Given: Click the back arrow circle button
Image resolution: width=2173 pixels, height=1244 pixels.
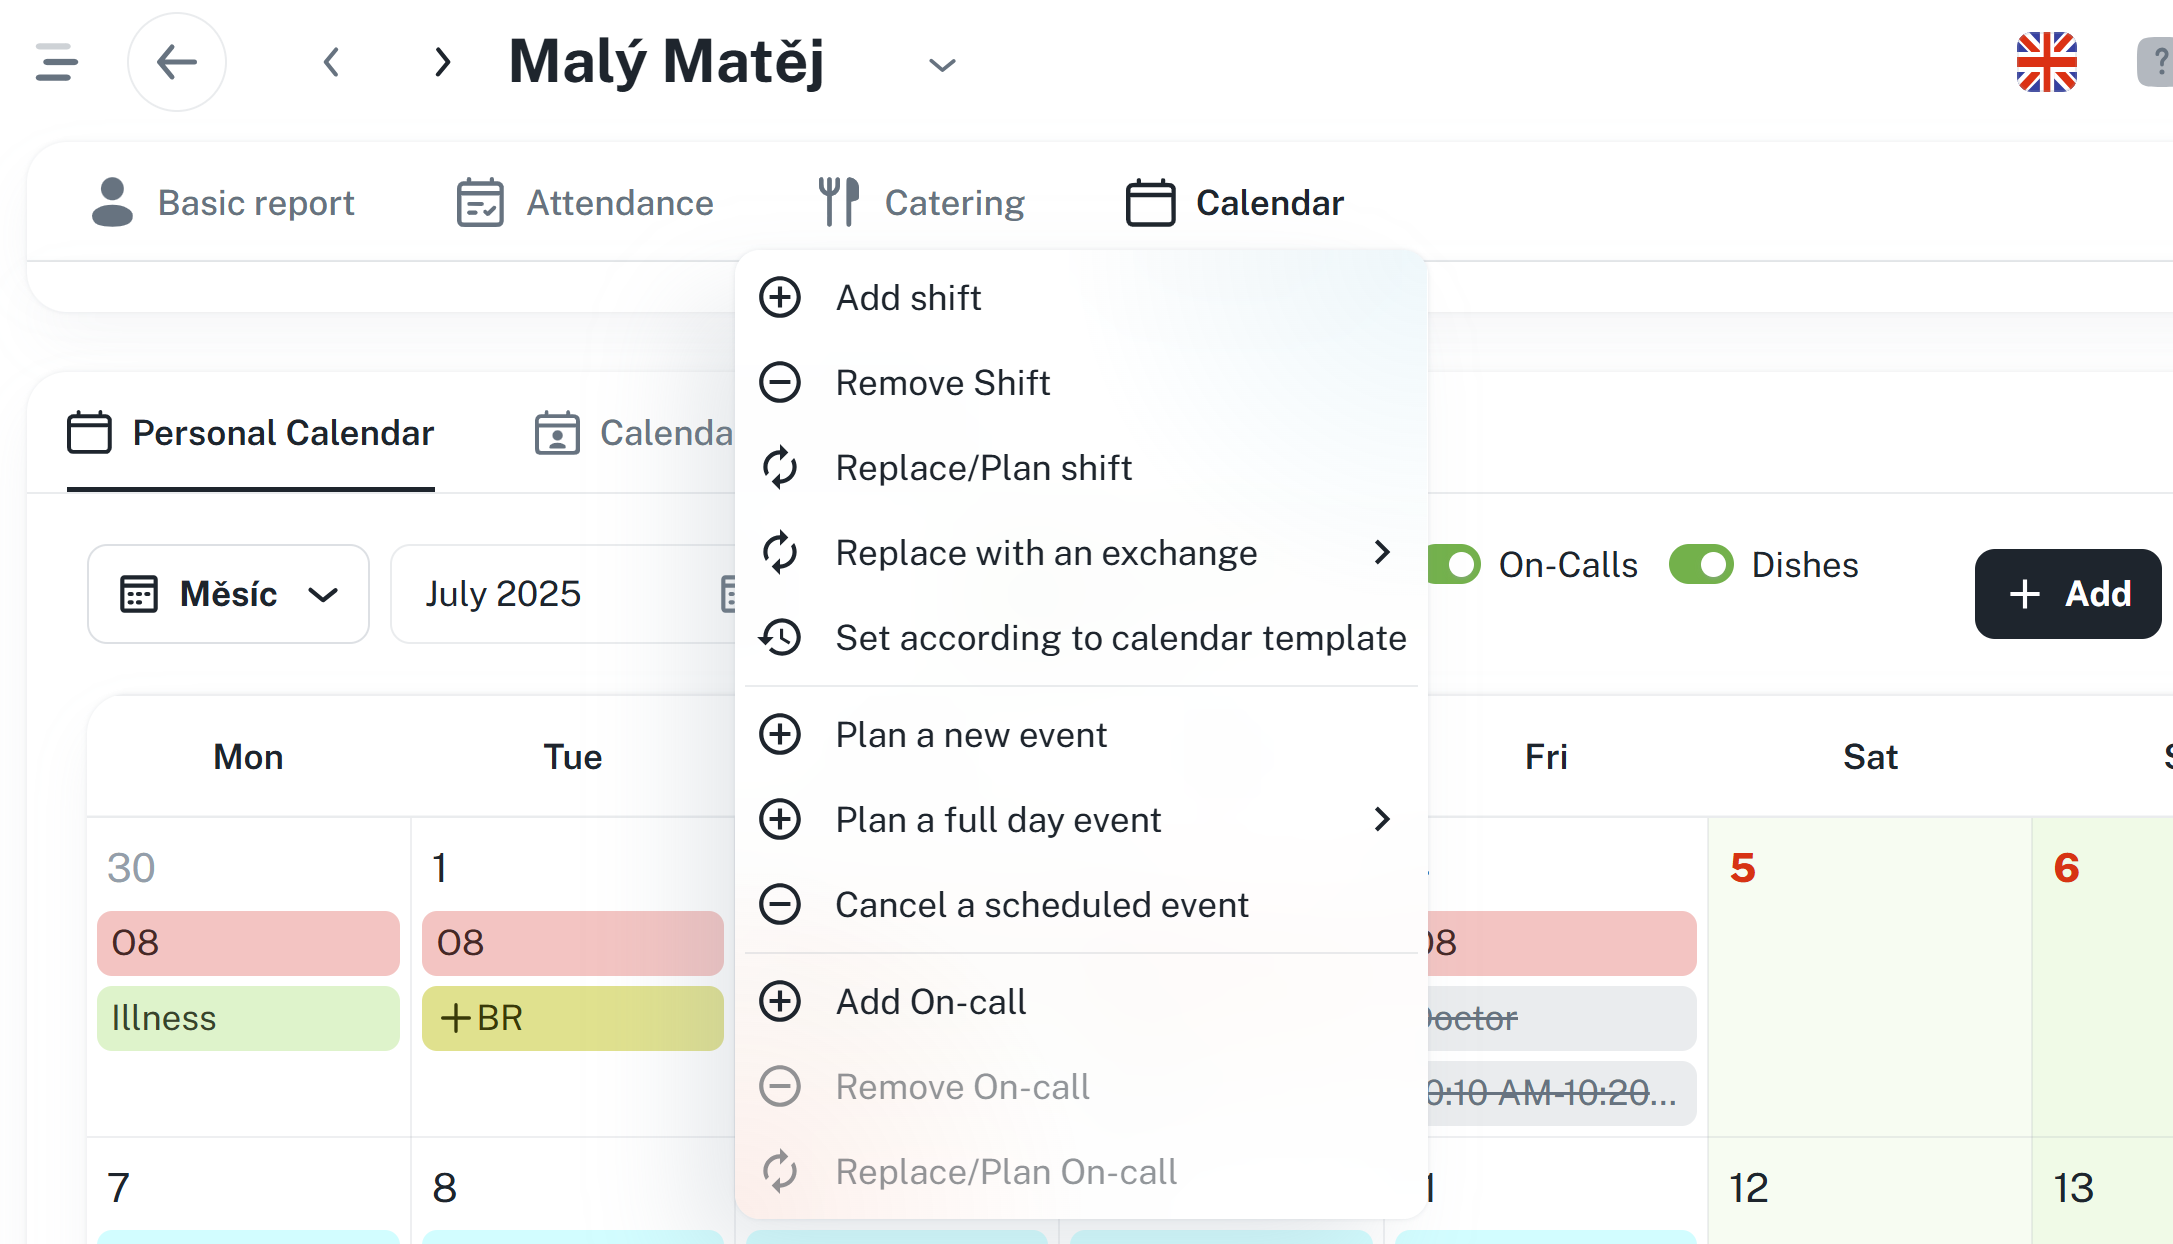Looking at the screenshot, I should 177,62.
